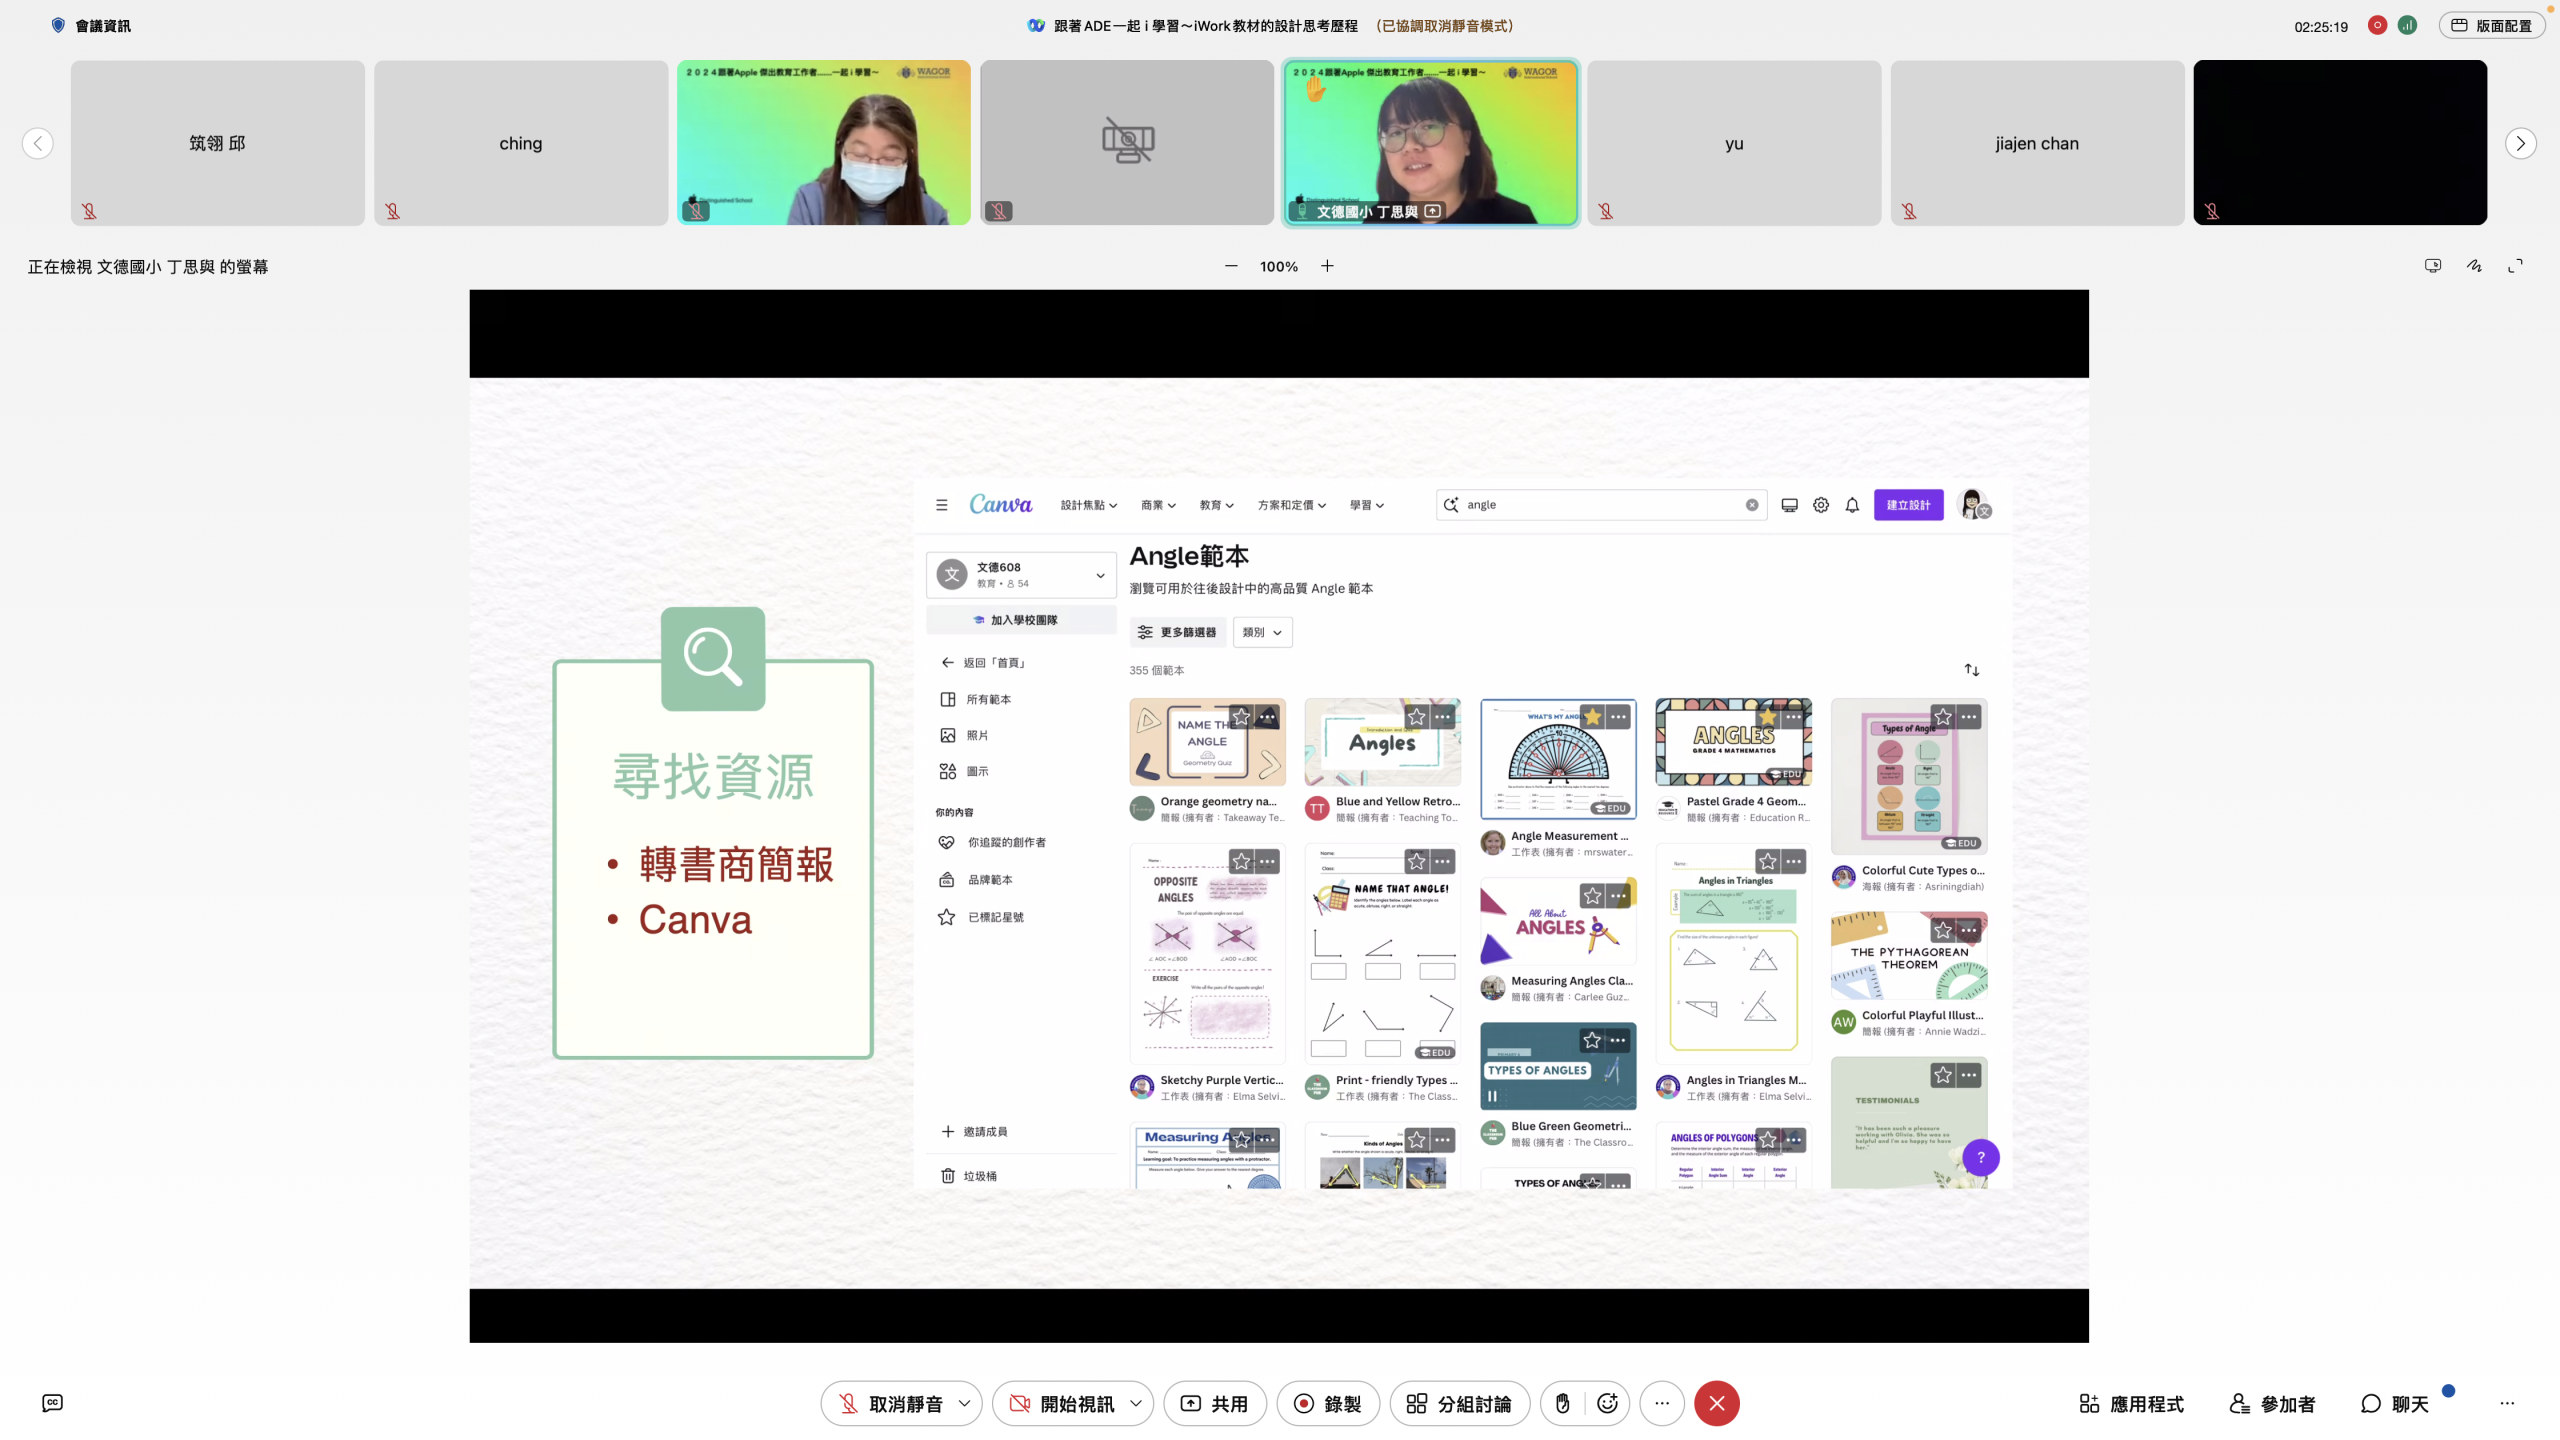
Task: Click the plus button to zoom in
Action: pyautogui.click(x=1327, y=266)
